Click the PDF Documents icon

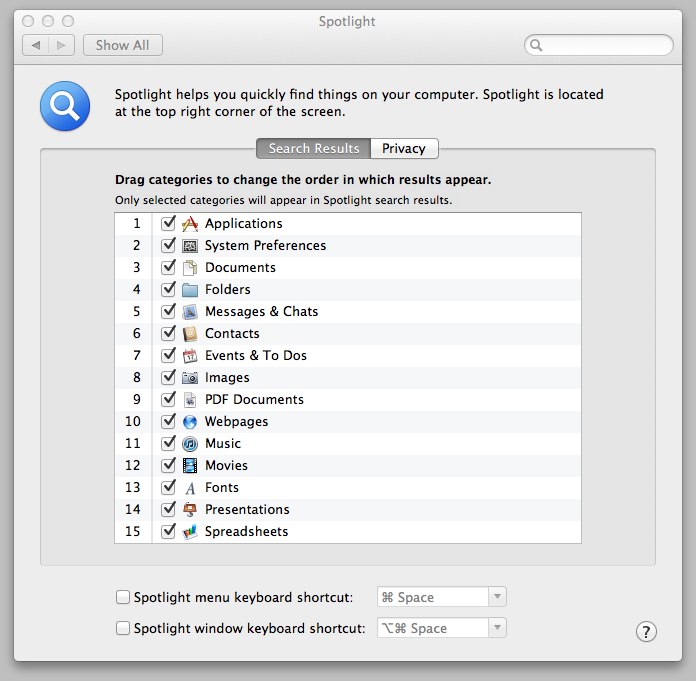tap(190, 400)
